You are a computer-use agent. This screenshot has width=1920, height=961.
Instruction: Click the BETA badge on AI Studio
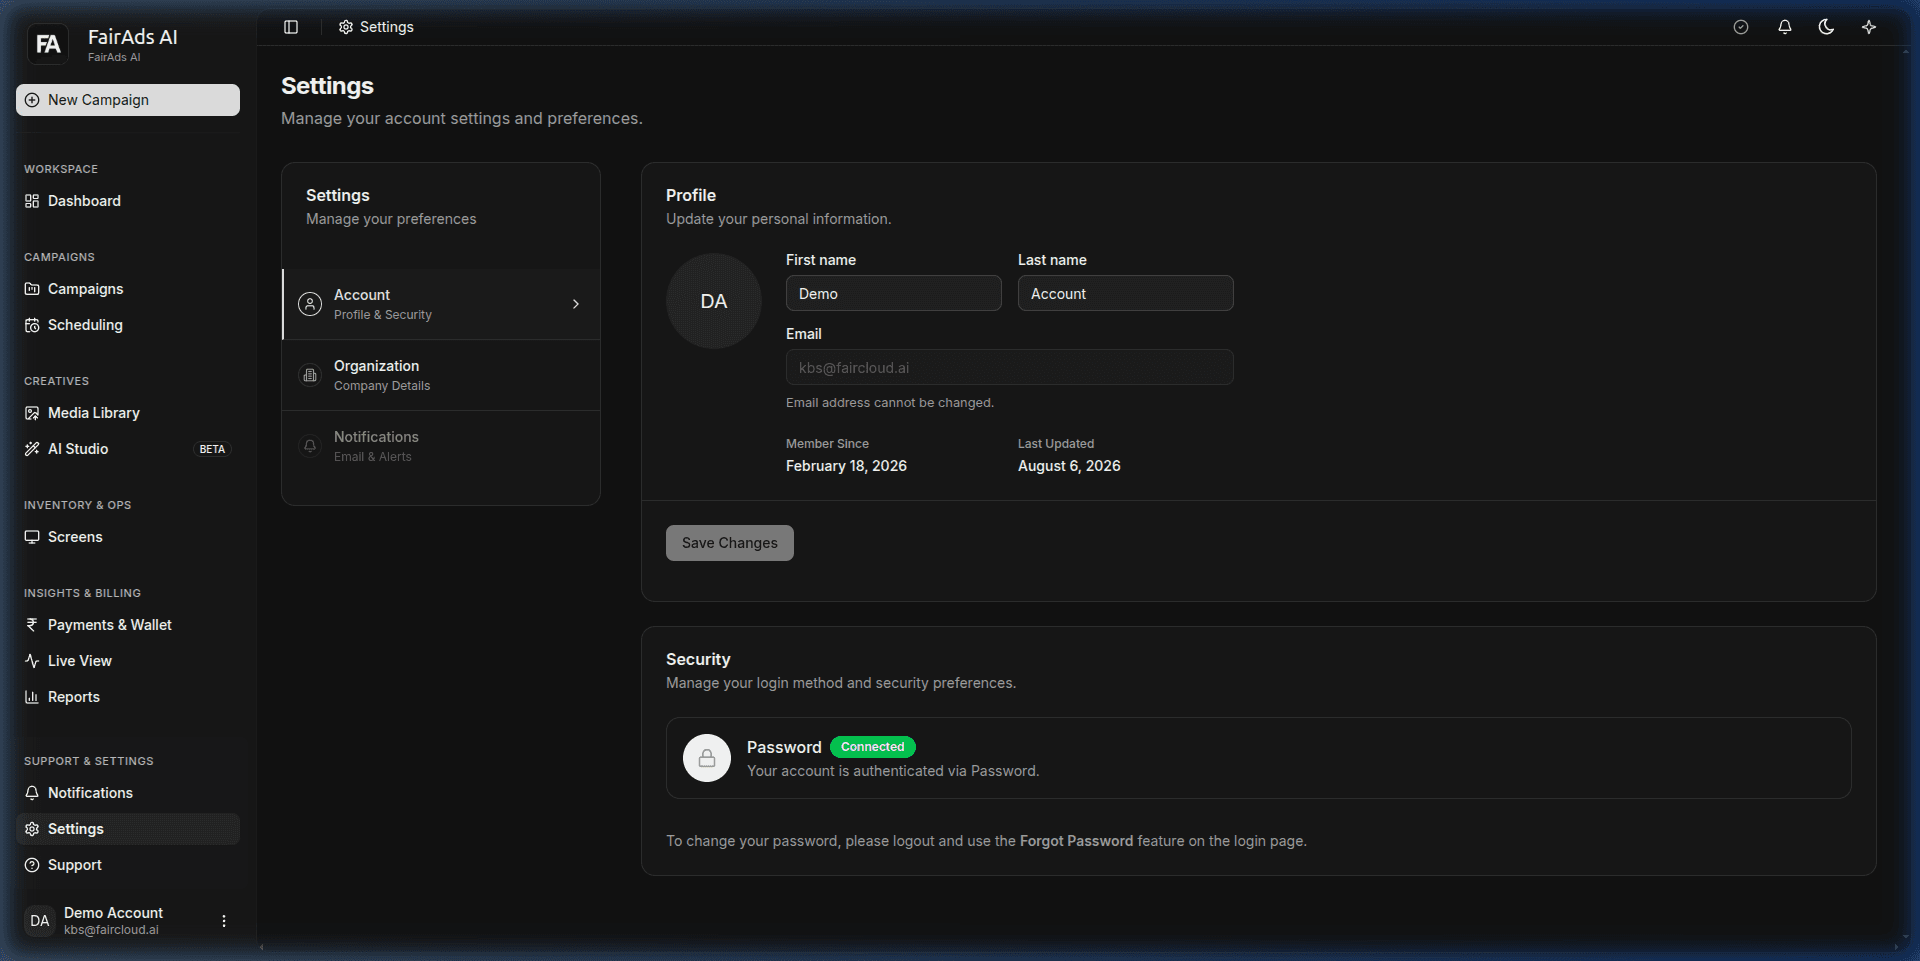click(212, 449)
